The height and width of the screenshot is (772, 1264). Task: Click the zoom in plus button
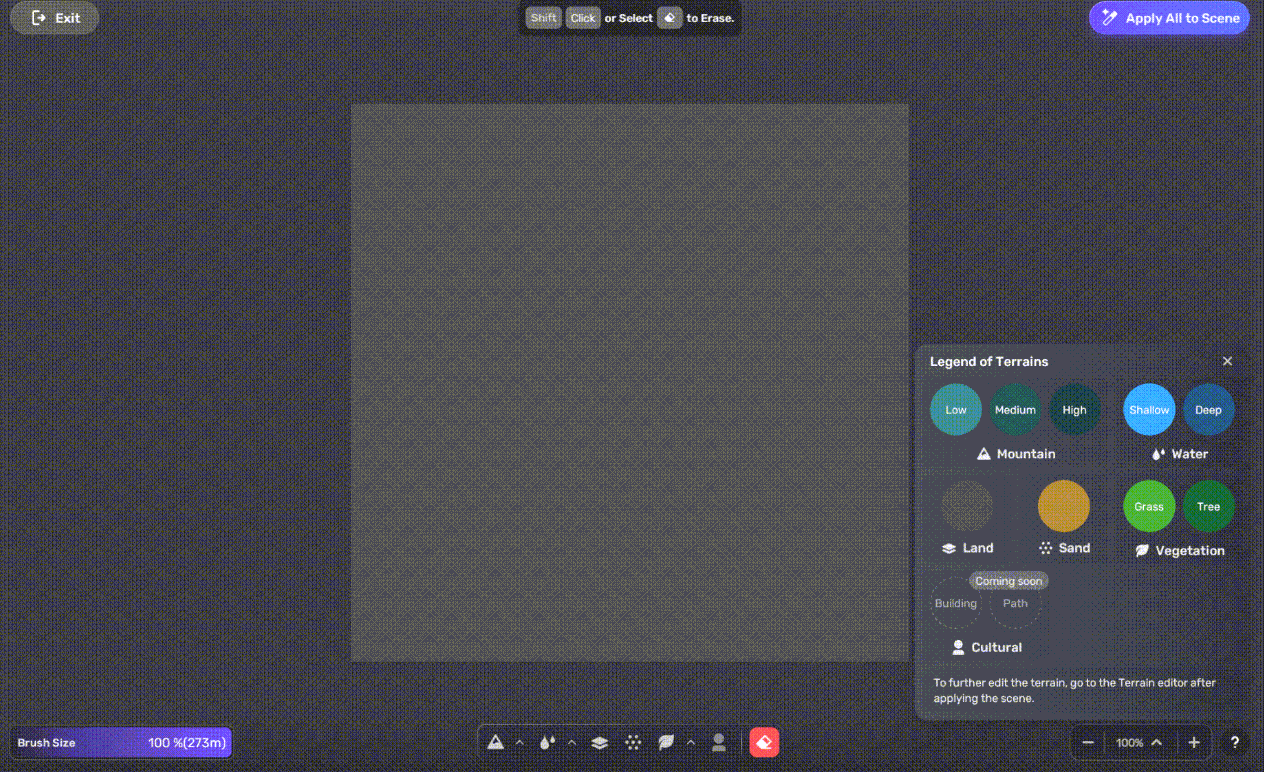[x=1194, y=742]
